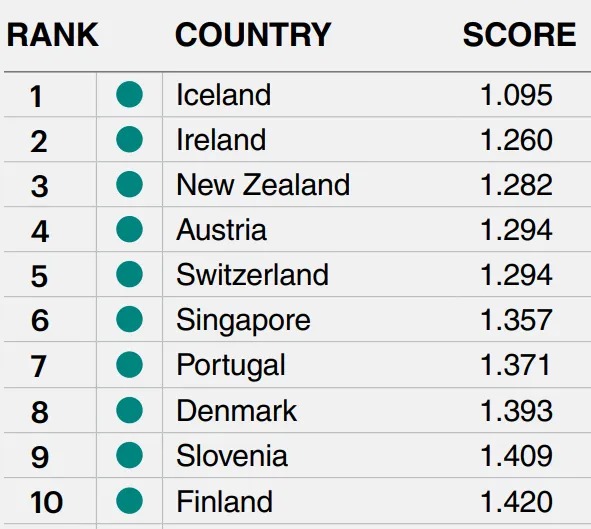Open the New Zealand entry
The image size is (591, 529).
click(263, 185)
